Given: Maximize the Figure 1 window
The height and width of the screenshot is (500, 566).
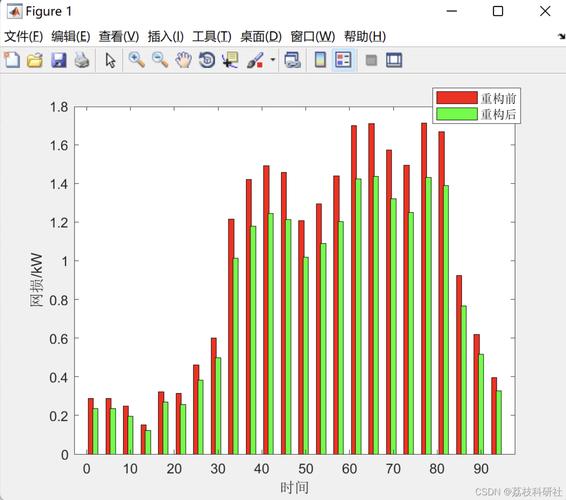Looking at the screenshot, I should 498,11.
